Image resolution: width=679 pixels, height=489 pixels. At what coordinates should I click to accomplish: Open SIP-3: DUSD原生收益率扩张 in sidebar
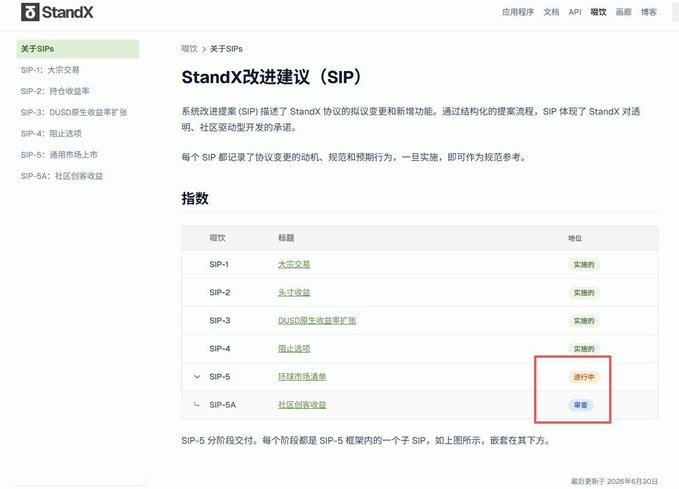(x=74, y=112)
